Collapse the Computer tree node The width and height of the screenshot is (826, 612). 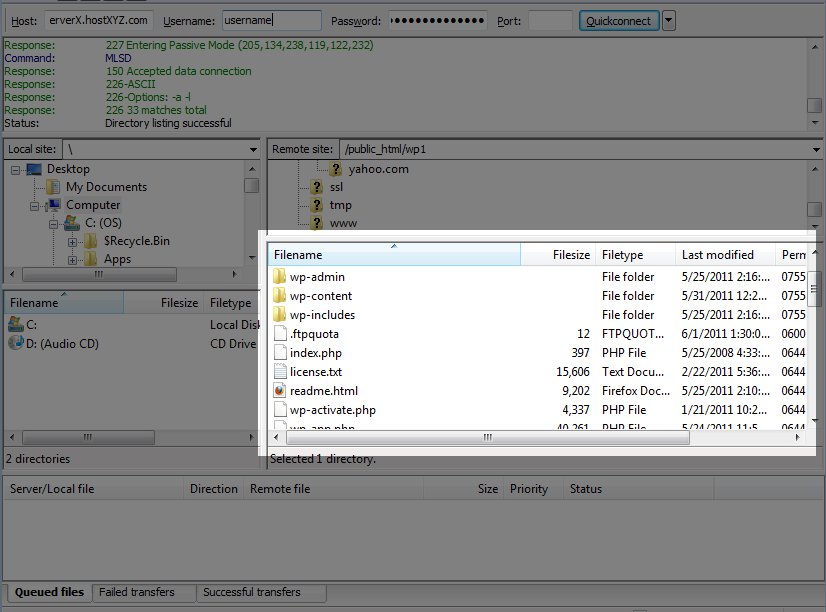(35, 205)
